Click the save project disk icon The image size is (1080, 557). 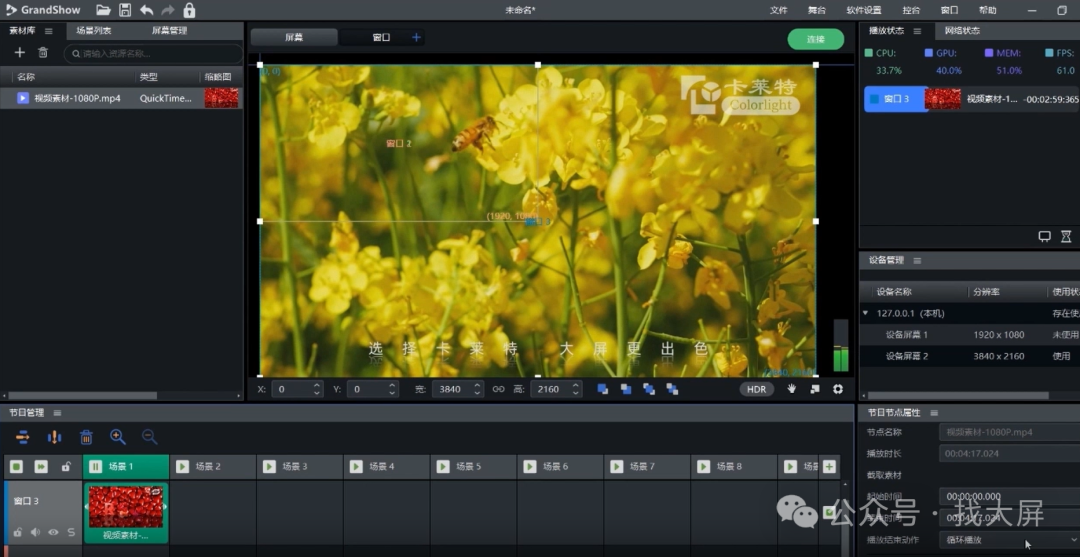point(125,10)
